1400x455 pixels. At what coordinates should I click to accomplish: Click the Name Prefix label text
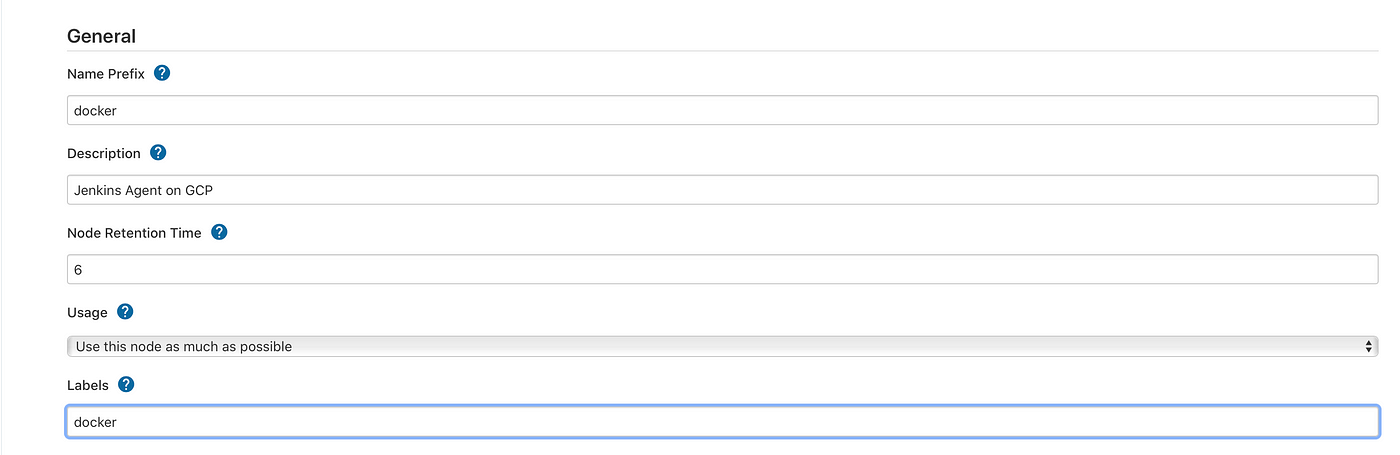point(106,74)
